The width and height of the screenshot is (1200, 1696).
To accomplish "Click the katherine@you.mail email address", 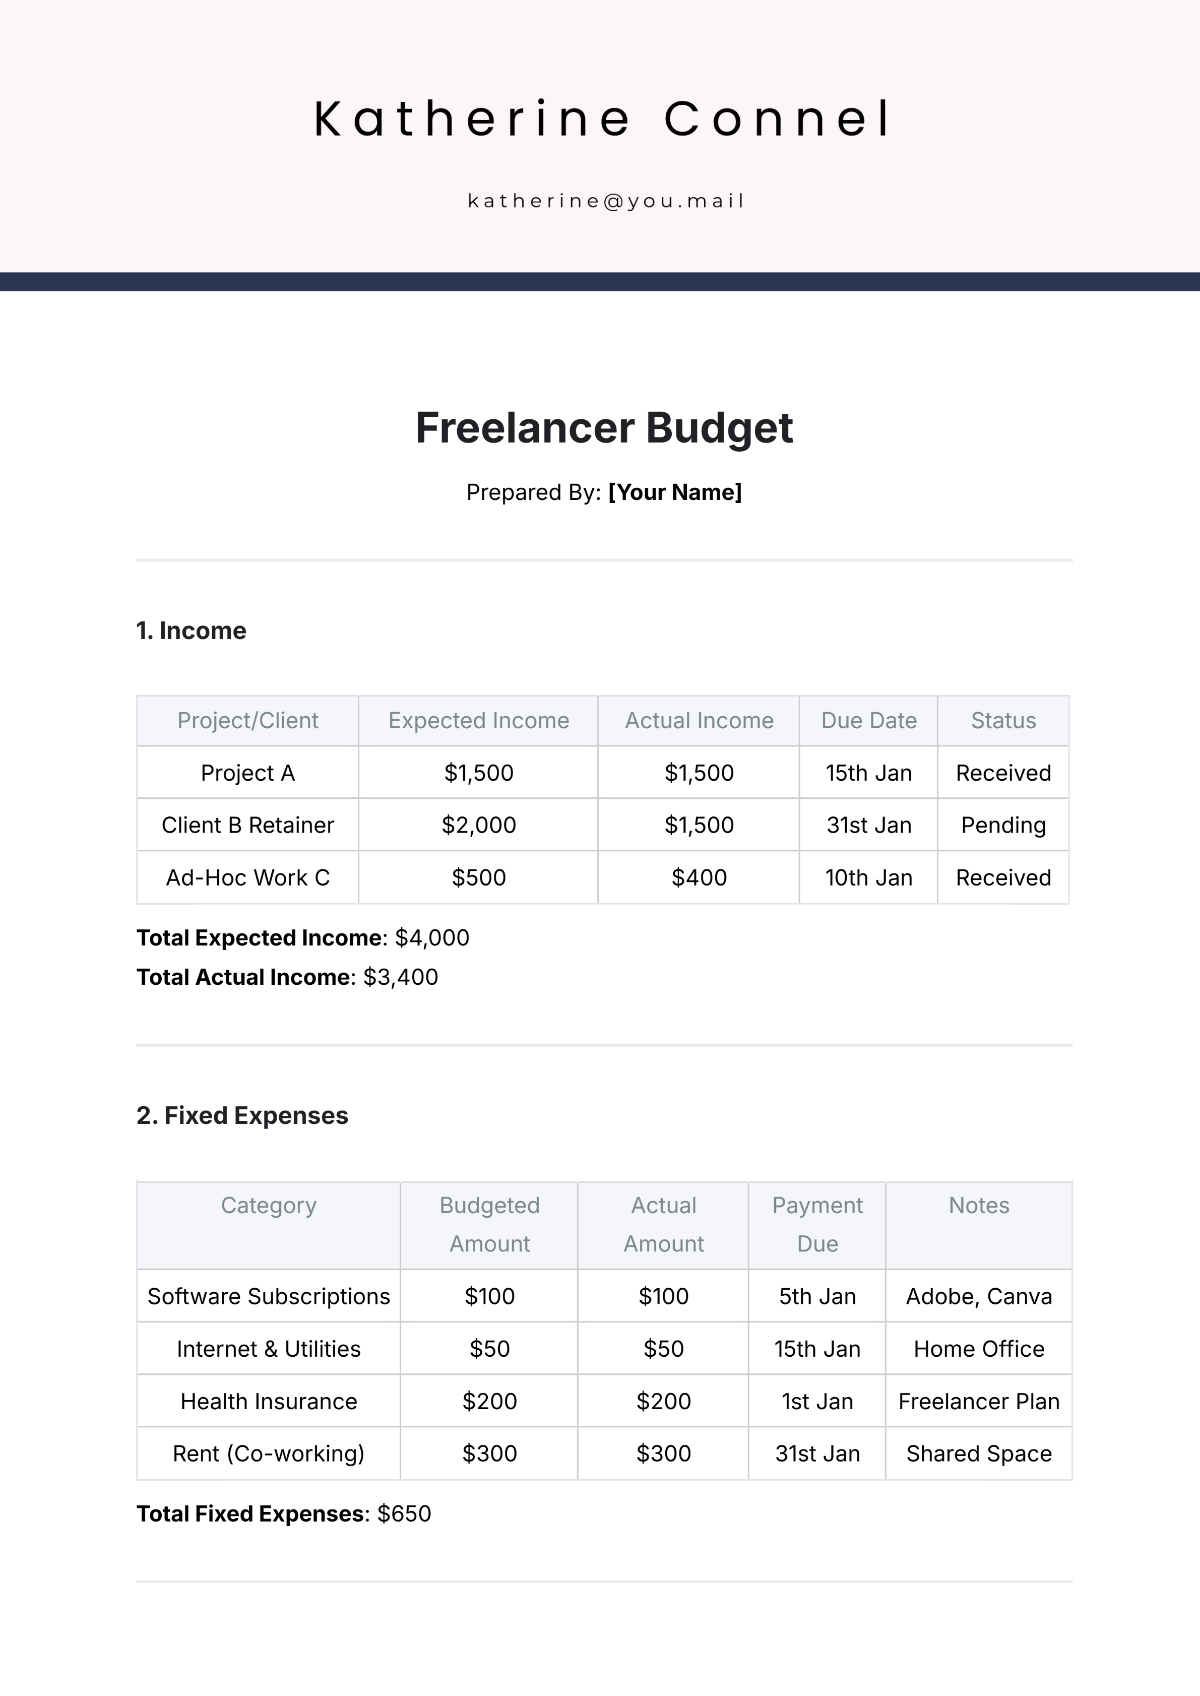I will click(606, 201).
